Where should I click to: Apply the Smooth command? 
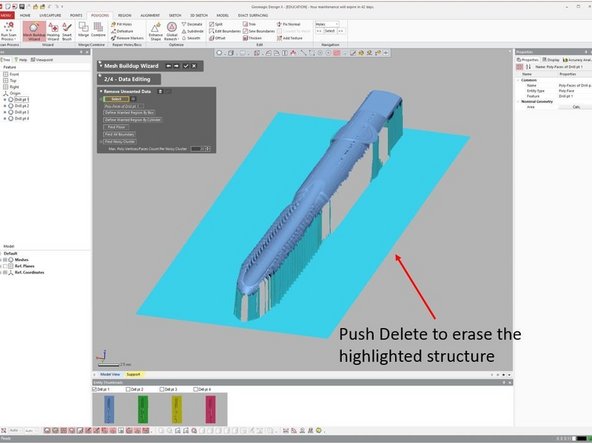click(x=191, y=38)
